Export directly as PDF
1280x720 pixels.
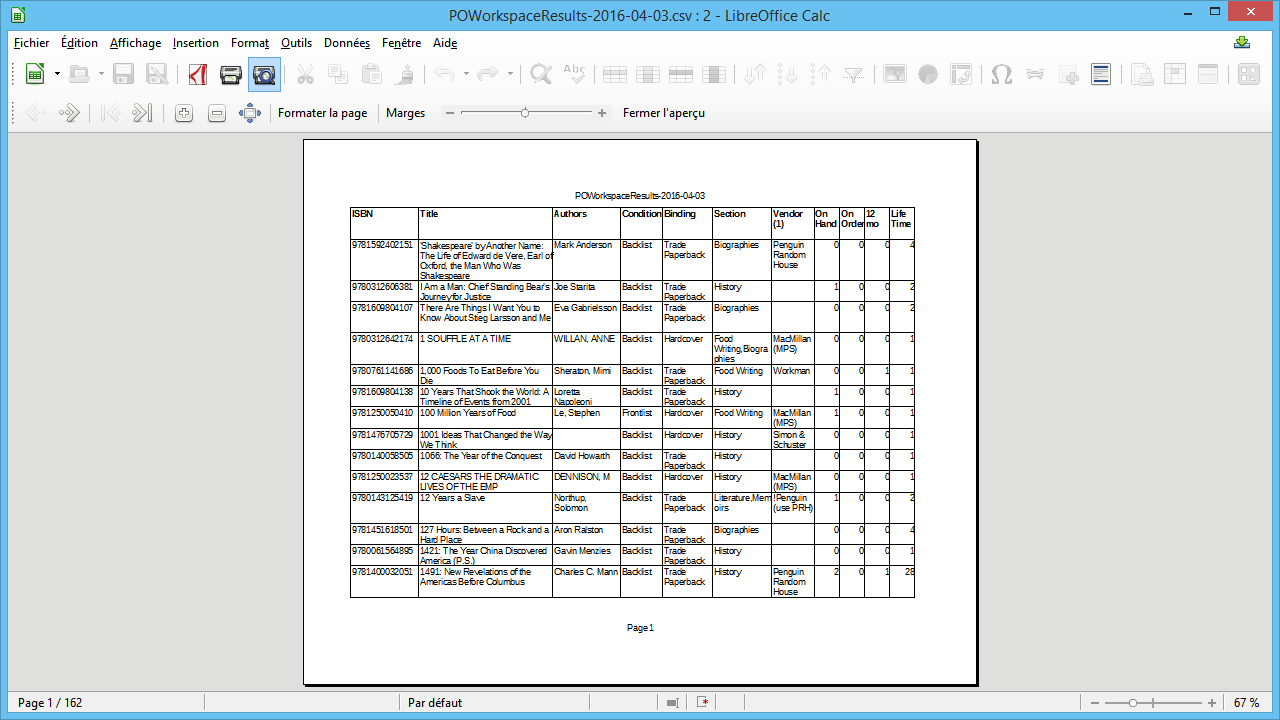[x=197, y=74]
